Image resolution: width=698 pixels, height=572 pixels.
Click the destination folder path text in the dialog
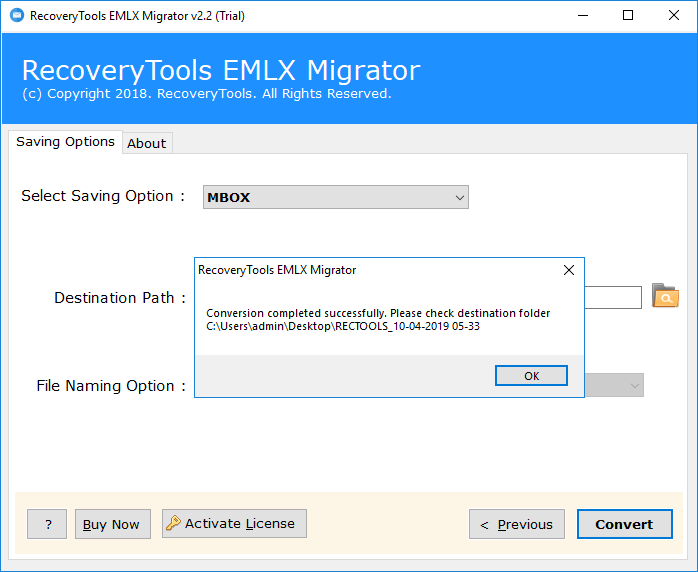point(343,326)
